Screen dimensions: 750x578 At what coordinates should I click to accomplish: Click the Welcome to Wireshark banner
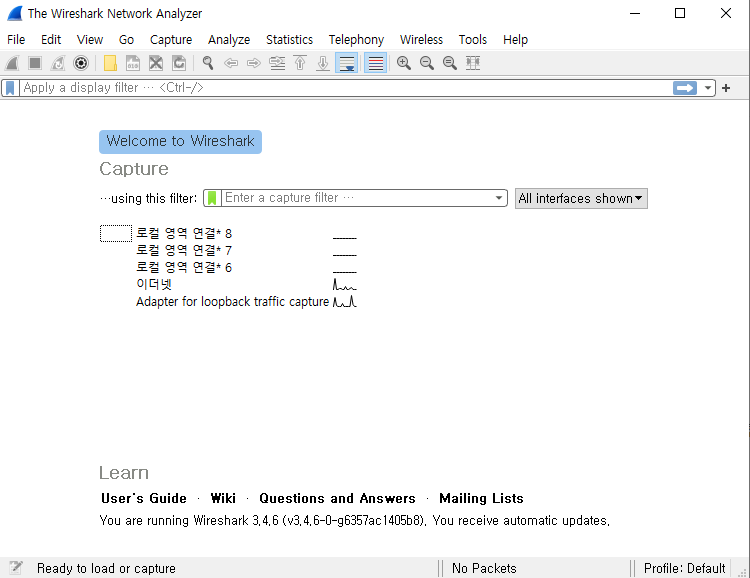click(x=180, y=142)
